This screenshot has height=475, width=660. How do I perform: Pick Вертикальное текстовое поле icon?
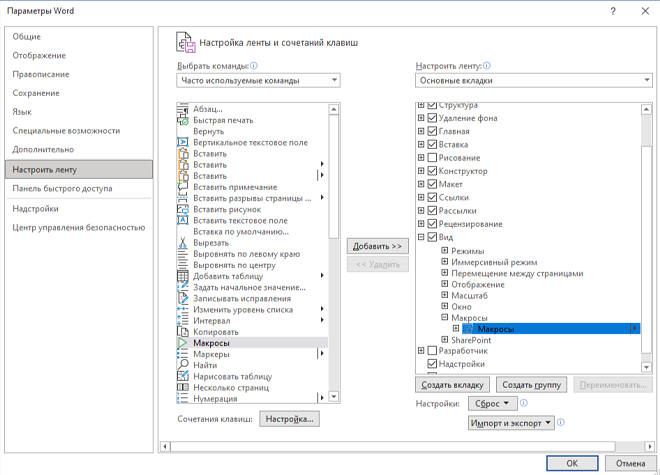[183, 142]
